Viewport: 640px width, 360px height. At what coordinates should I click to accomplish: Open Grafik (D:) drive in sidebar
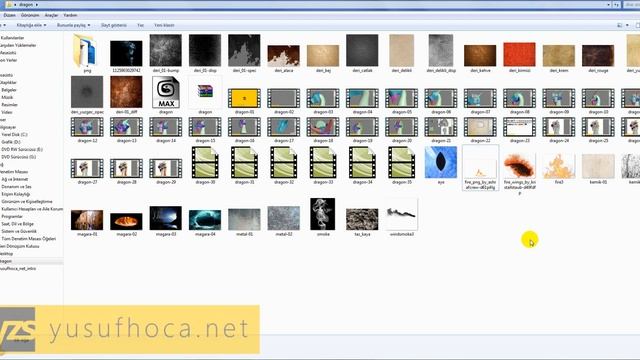pyautogui.click(x=11, y=142)
